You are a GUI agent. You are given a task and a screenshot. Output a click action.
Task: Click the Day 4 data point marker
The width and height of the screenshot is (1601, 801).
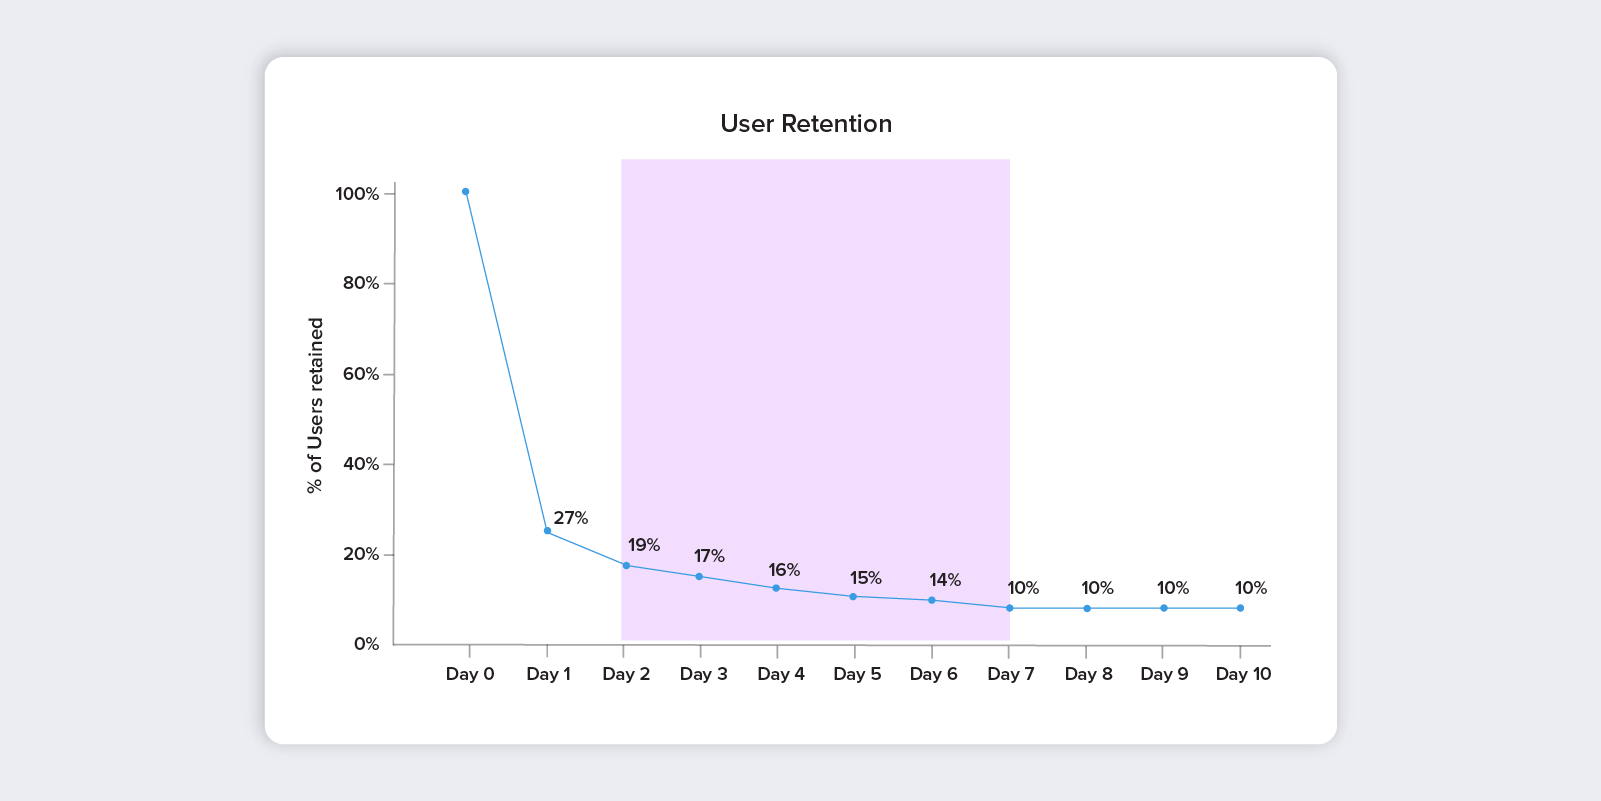776,588
